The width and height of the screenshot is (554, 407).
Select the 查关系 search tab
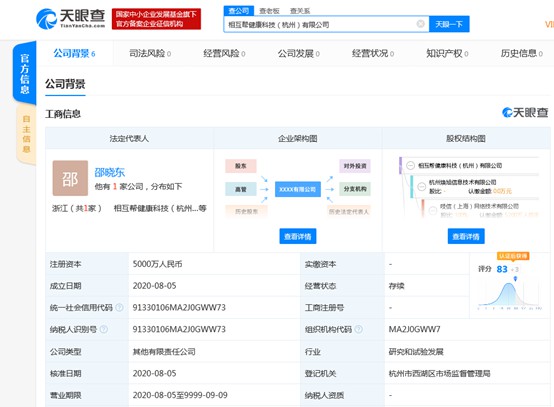[300, 11]
